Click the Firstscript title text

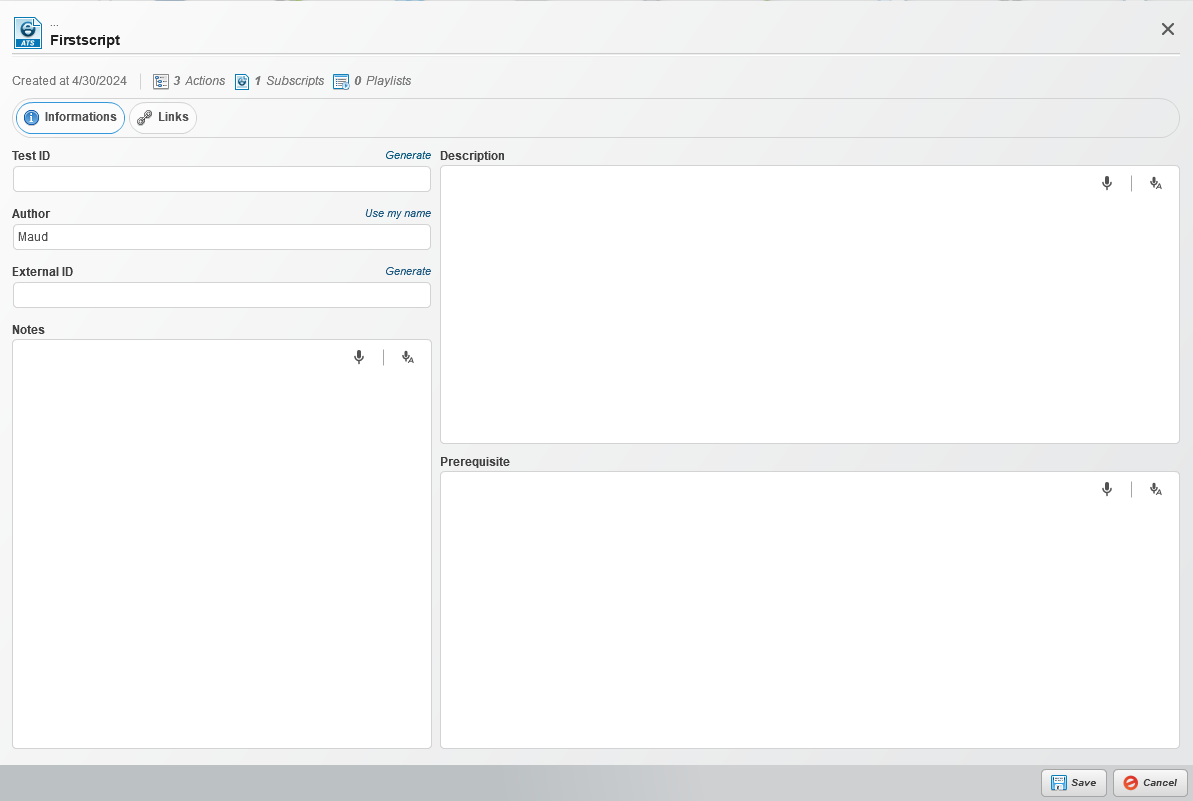pos(85,40)
